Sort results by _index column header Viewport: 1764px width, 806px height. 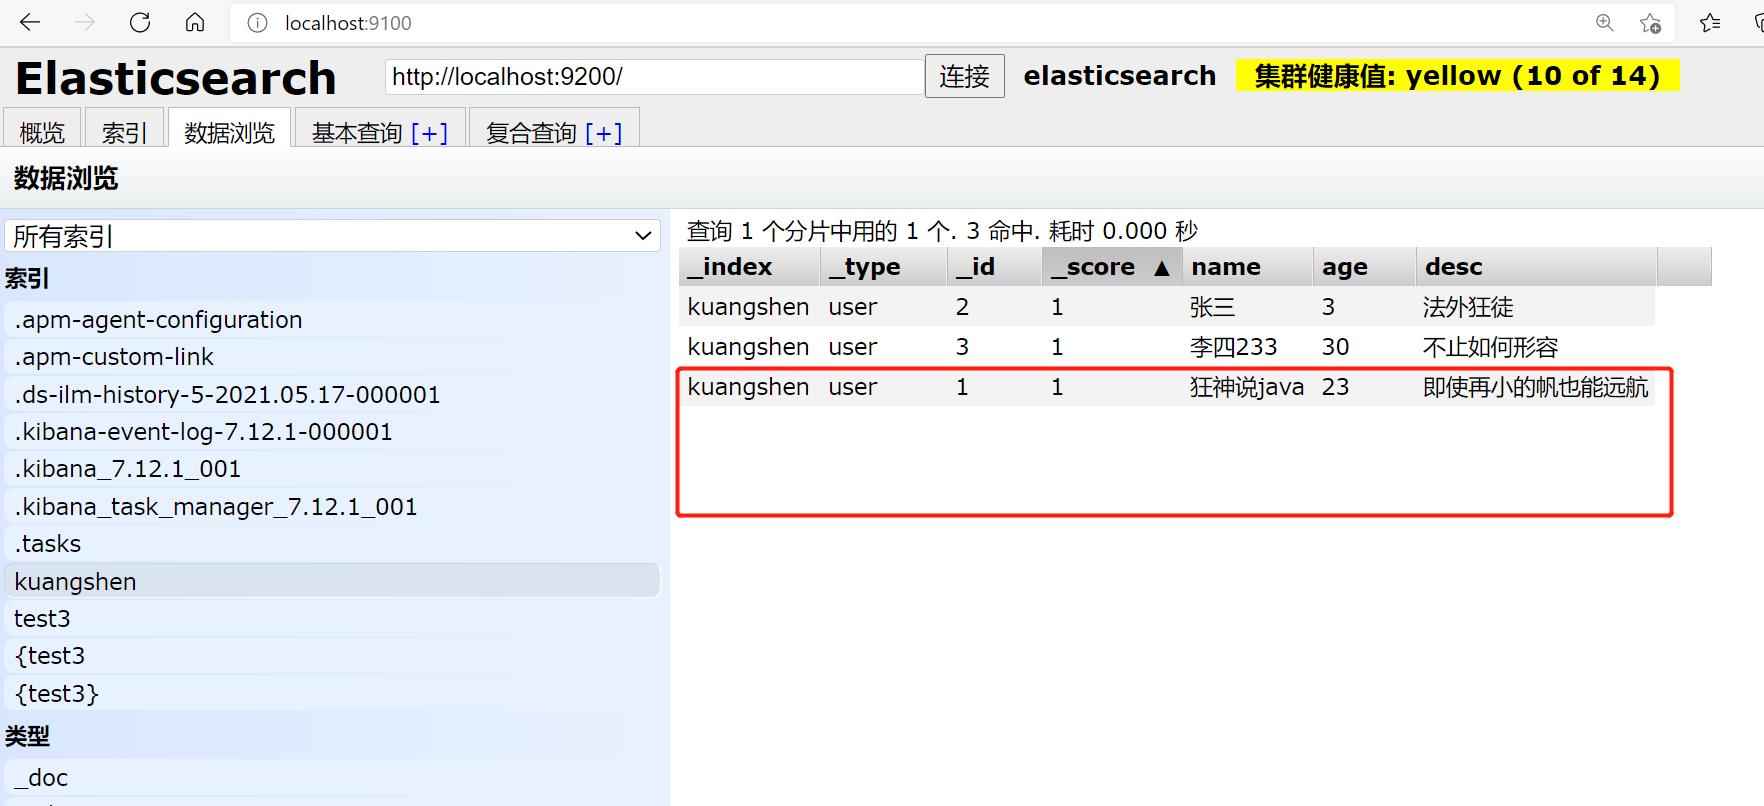pos(749,267)
